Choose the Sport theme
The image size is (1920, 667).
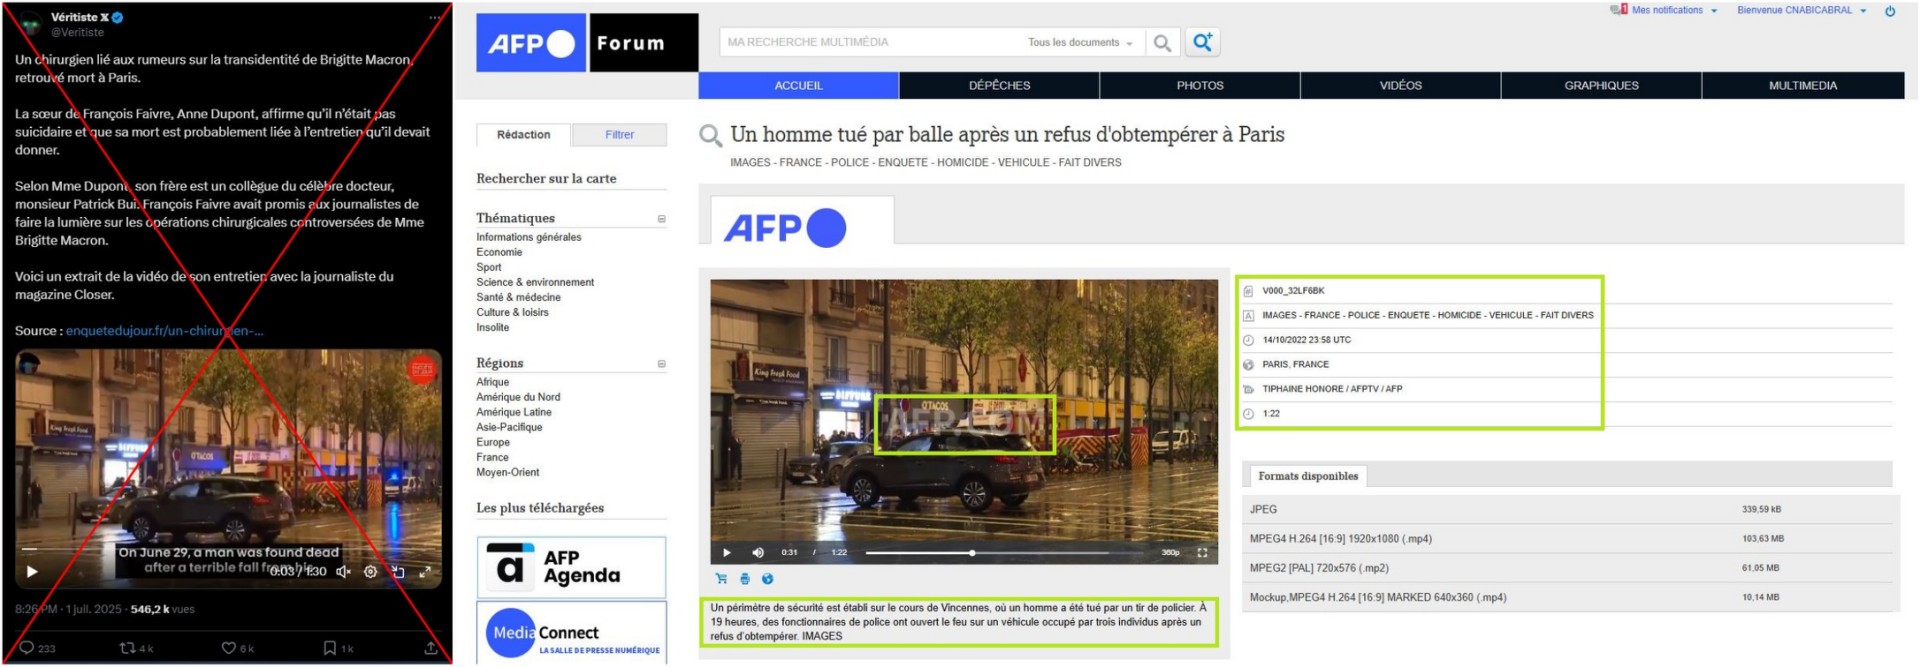pos(489,267)
